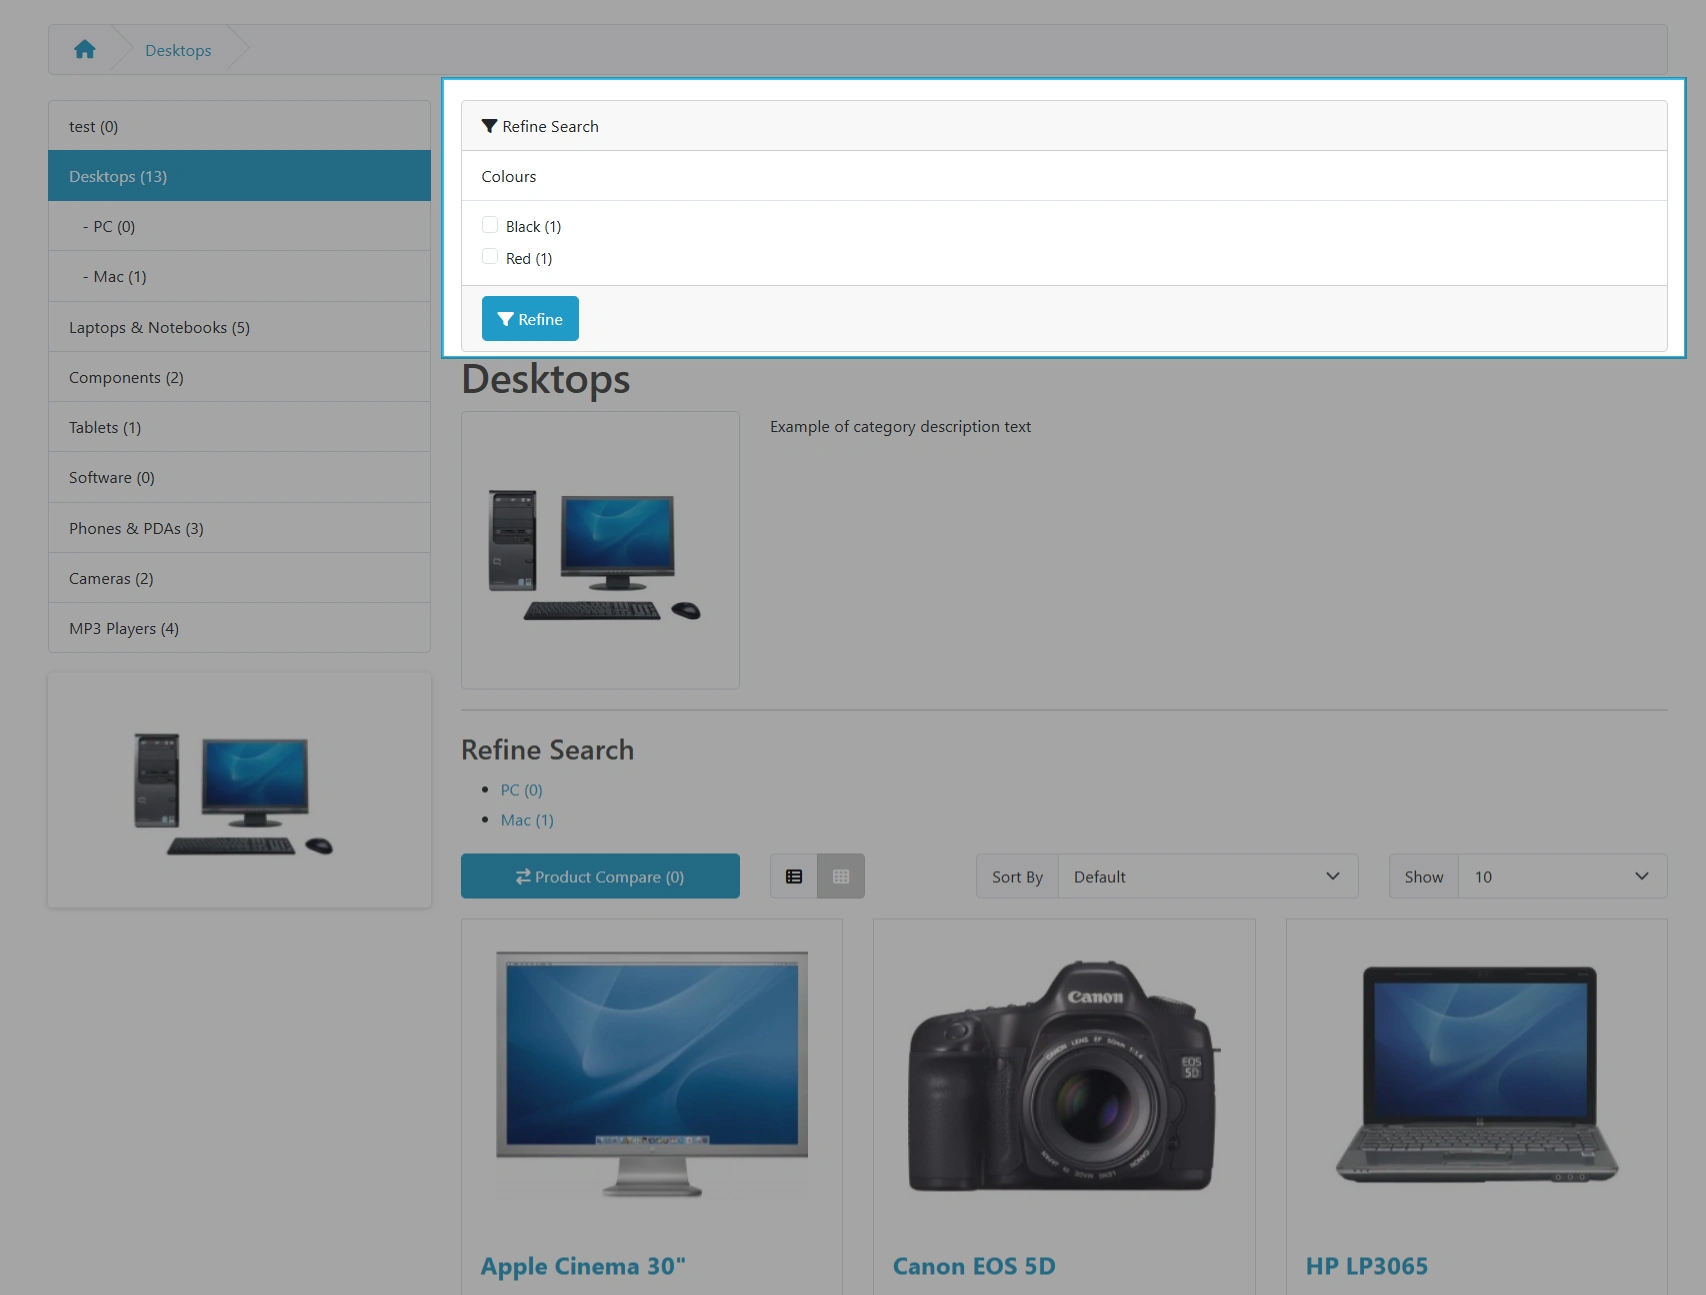
Task: Click the Apple Cinema monitor product image
Action: [x=652, y=1075]
